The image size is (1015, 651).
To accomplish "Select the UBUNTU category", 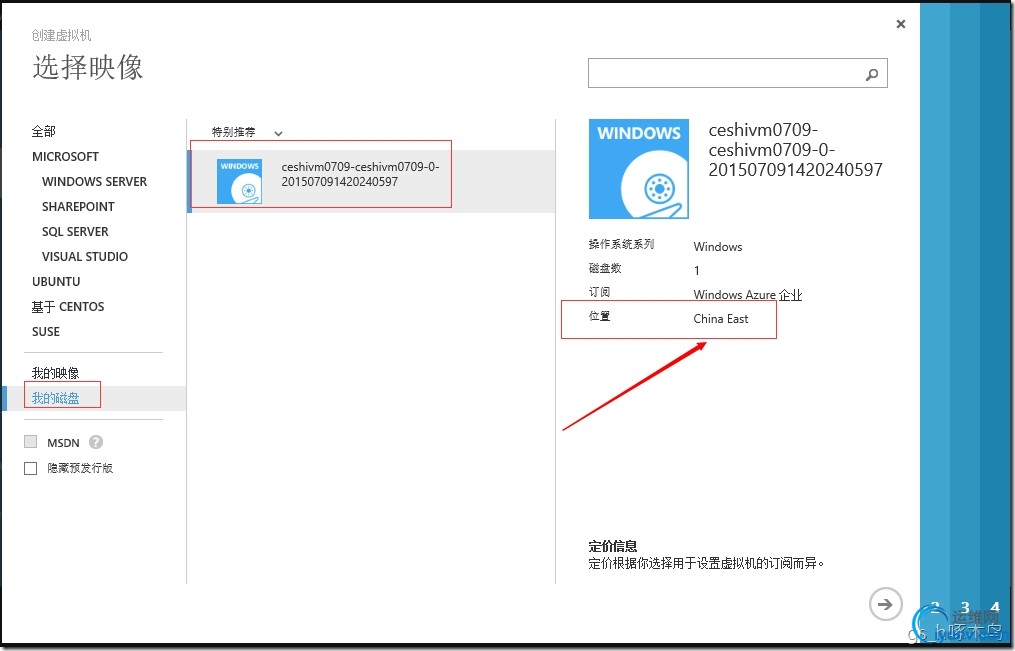I will coord(56,281).
